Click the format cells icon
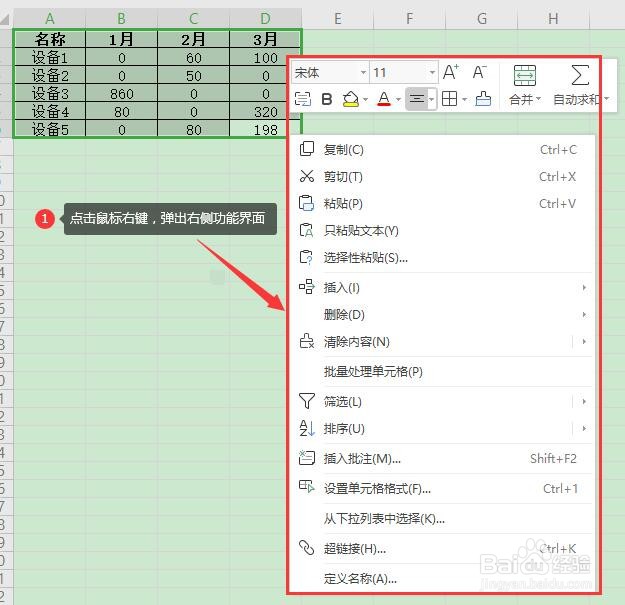Image resolution: width=625 pixels, height=605 pixels. click(307, 487)
